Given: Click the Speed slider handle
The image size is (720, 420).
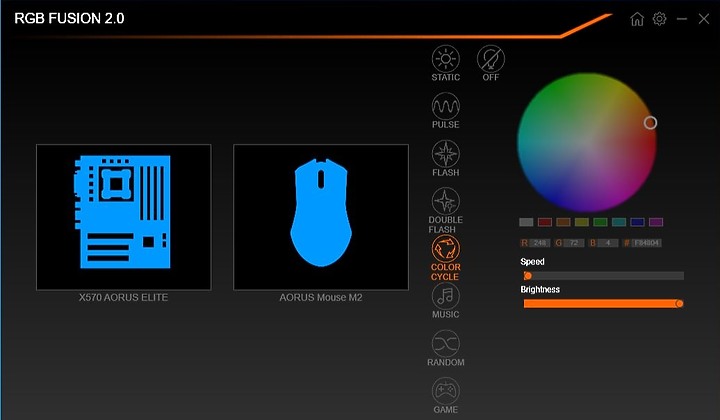Looking at the screenshot, I should click(x=528, y=276).
